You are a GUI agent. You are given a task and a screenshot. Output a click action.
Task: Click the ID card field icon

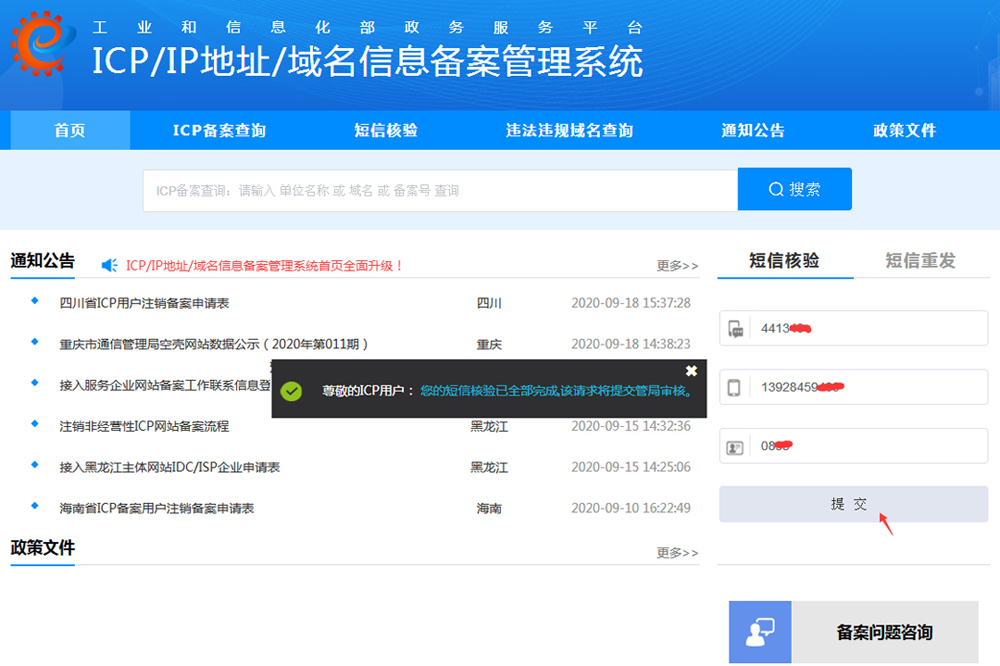(735, 447)
